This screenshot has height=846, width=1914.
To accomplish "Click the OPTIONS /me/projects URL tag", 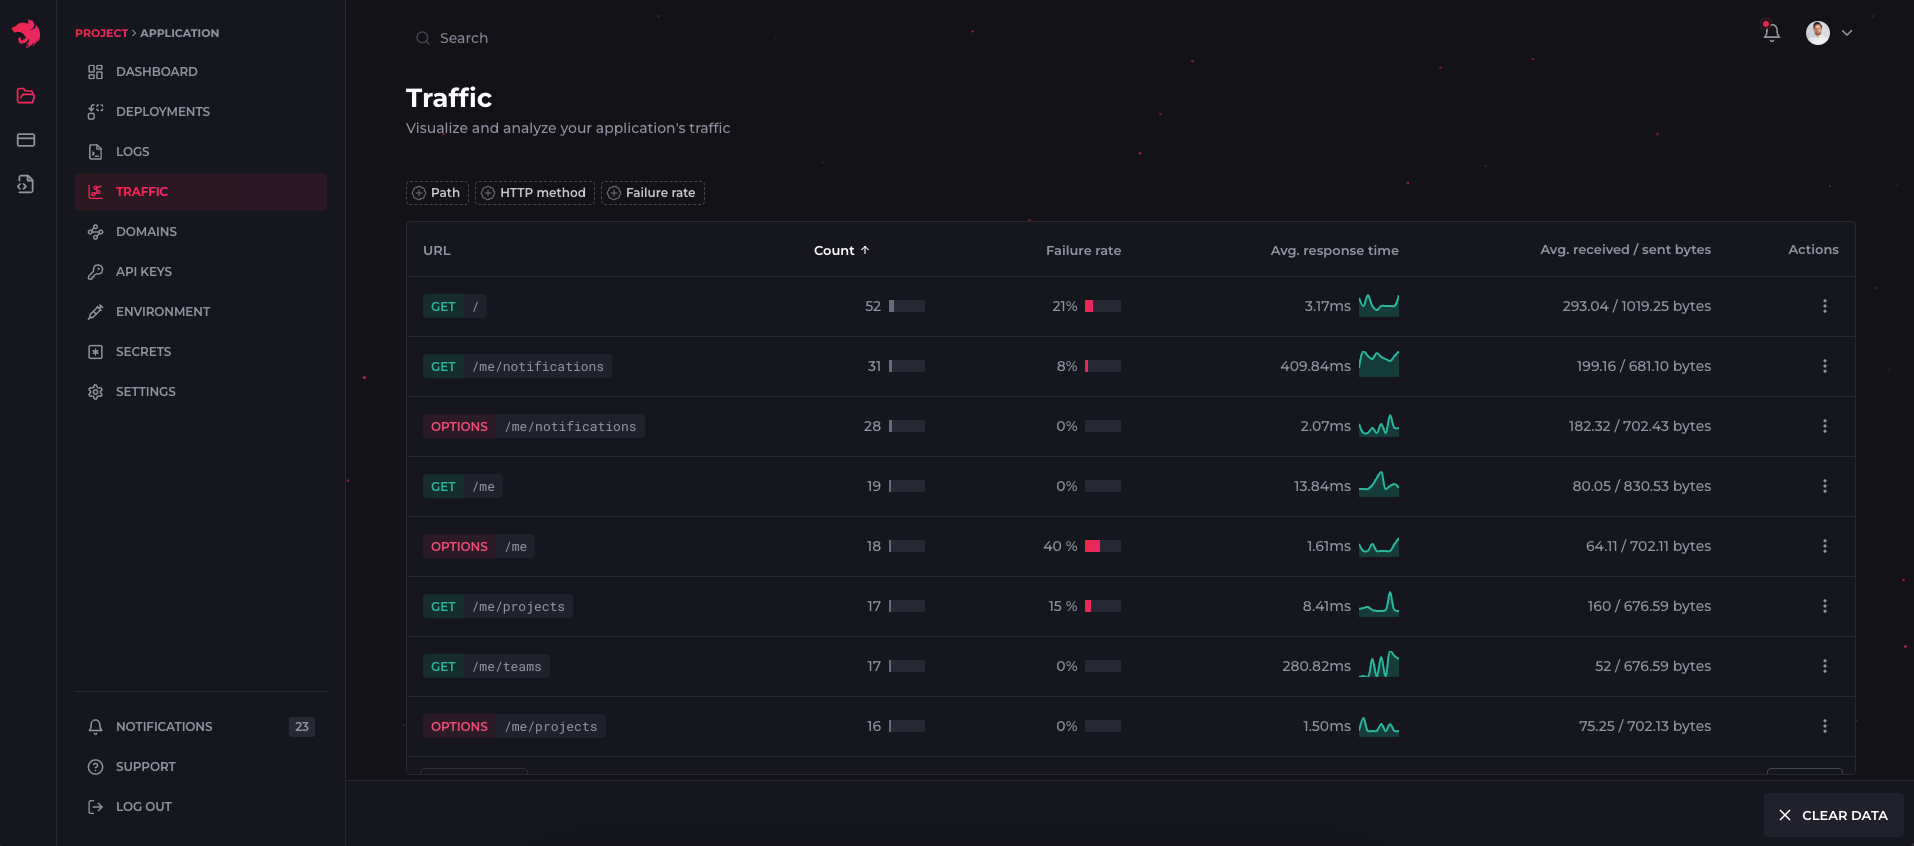I will point(514,726).
